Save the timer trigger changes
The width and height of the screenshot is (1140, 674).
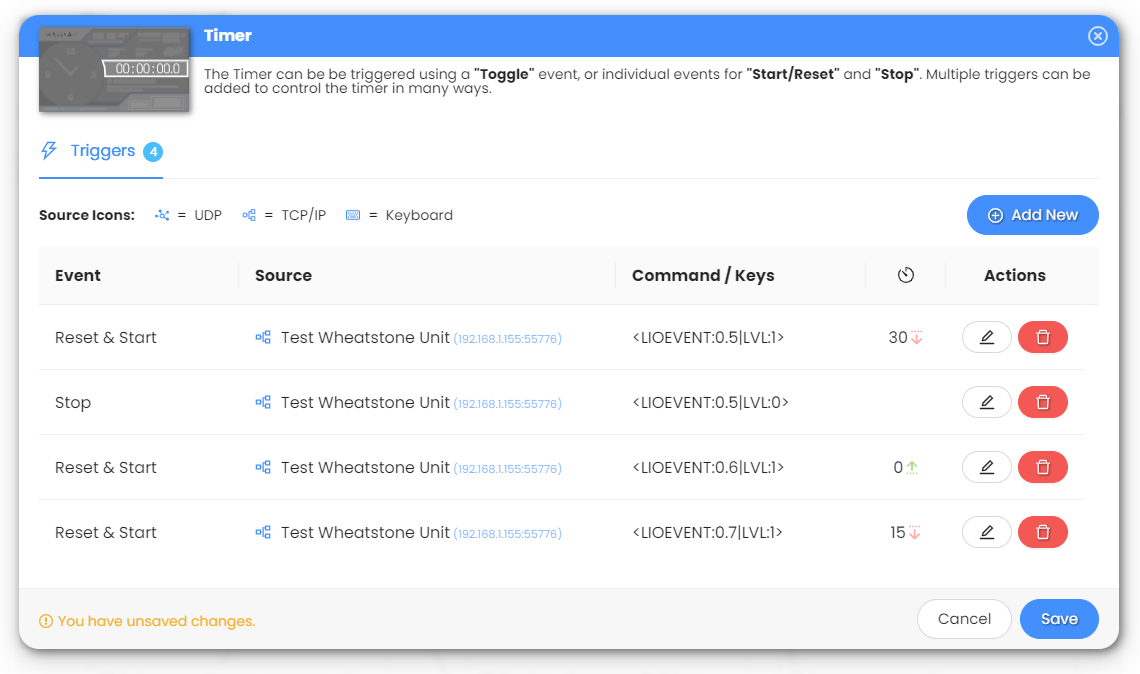coord(1058,619)
